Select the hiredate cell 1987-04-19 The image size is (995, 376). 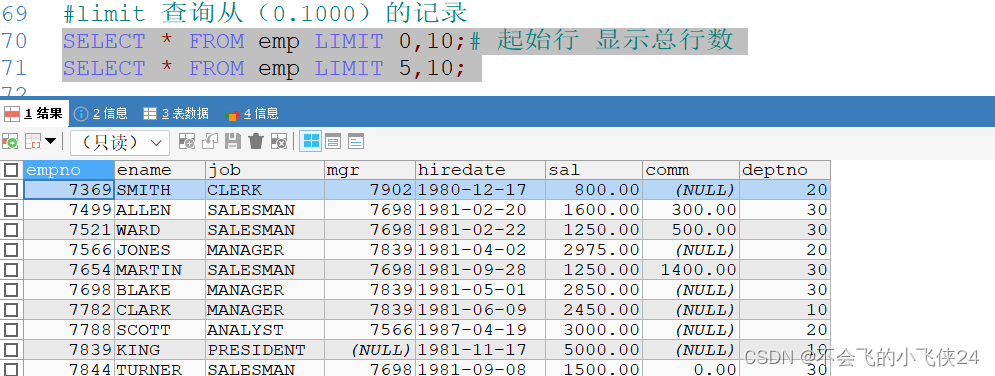480,330
